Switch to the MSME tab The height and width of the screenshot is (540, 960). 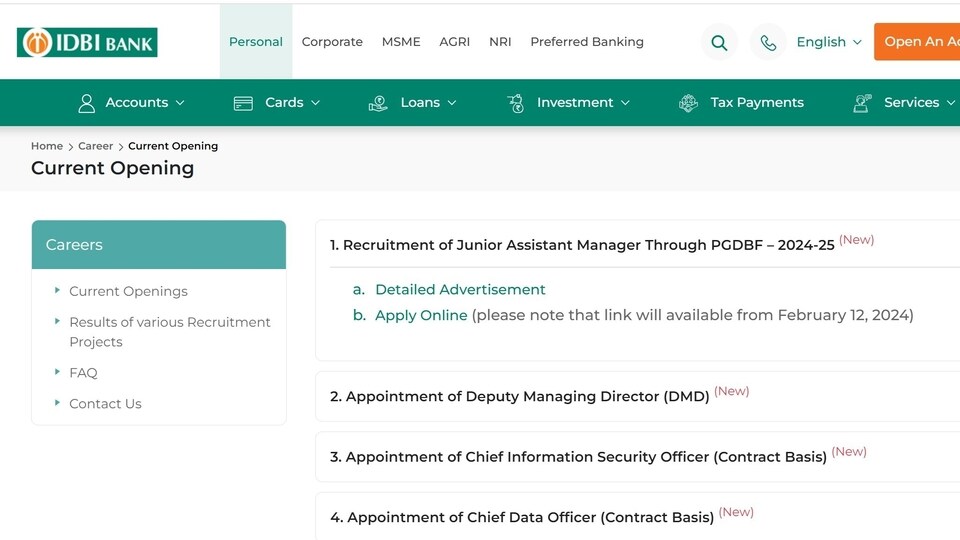coord(401,42)
